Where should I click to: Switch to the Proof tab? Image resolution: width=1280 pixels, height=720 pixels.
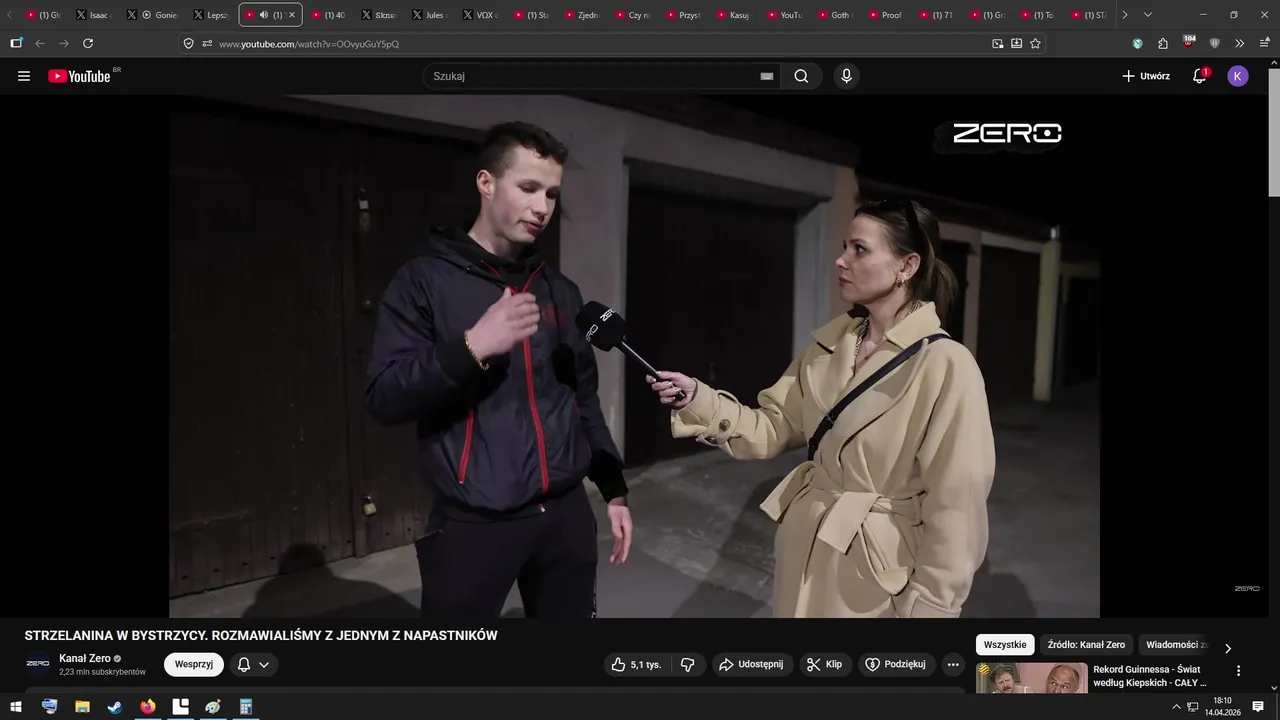(x=884, y=15)
